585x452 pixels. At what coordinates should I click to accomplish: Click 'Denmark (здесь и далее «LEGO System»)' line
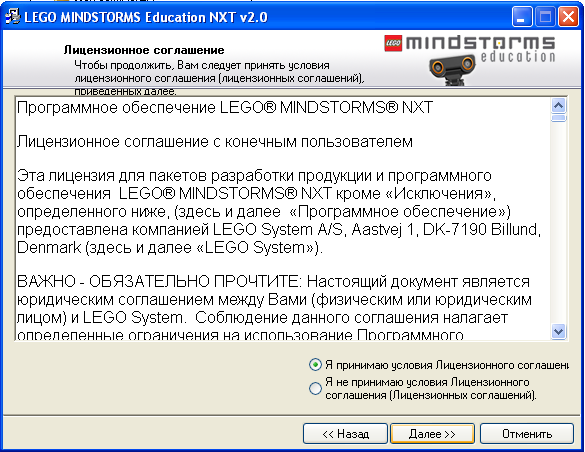click(x=170, y=248)
